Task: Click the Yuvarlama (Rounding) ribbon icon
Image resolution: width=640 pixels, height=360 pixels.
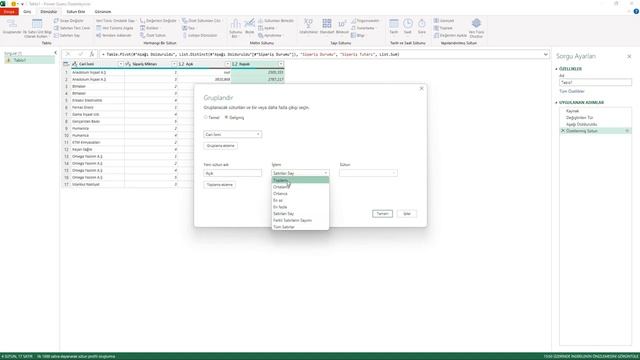Action: coord(363,28)
